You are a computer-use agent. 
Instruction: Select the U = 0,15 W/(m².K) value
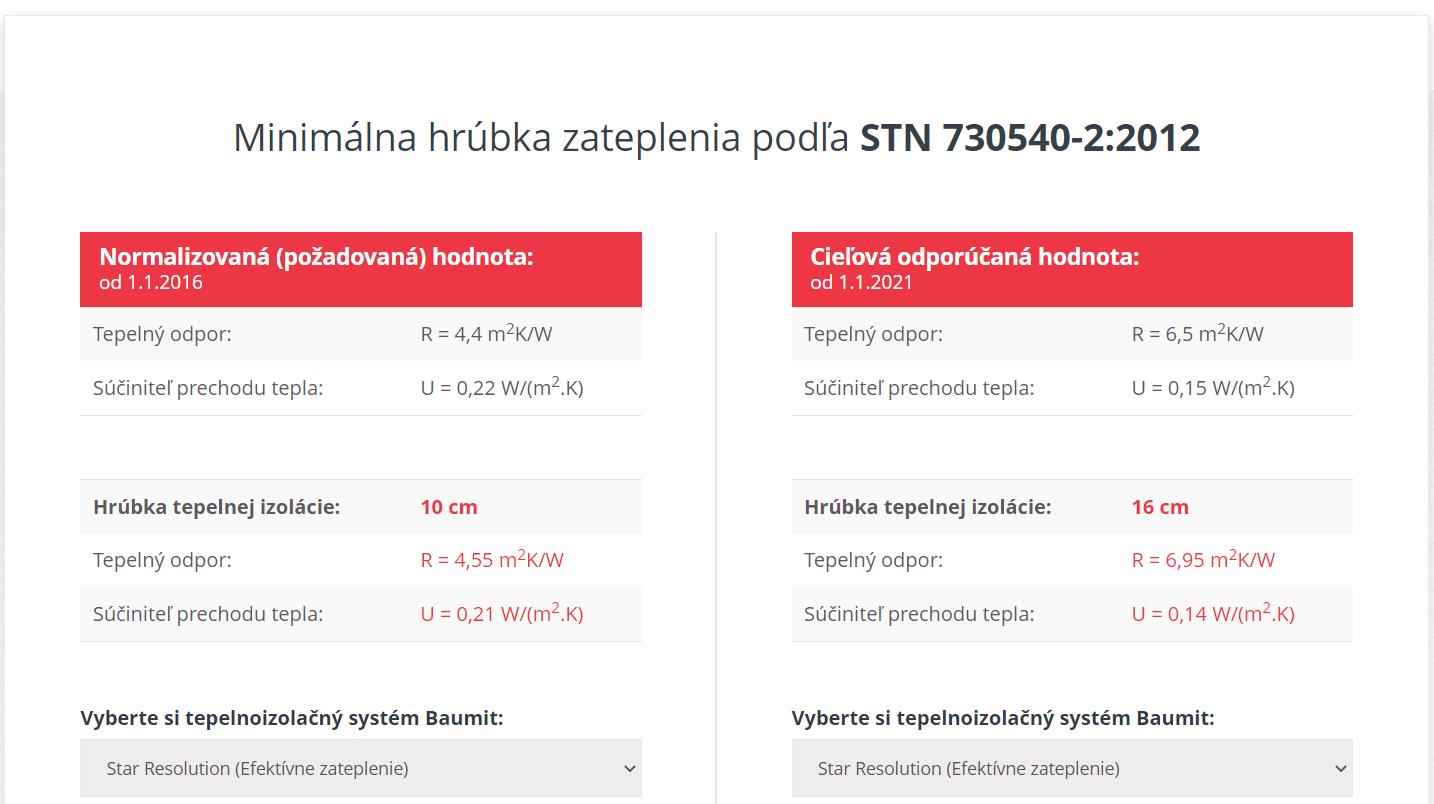[1212, 388]
